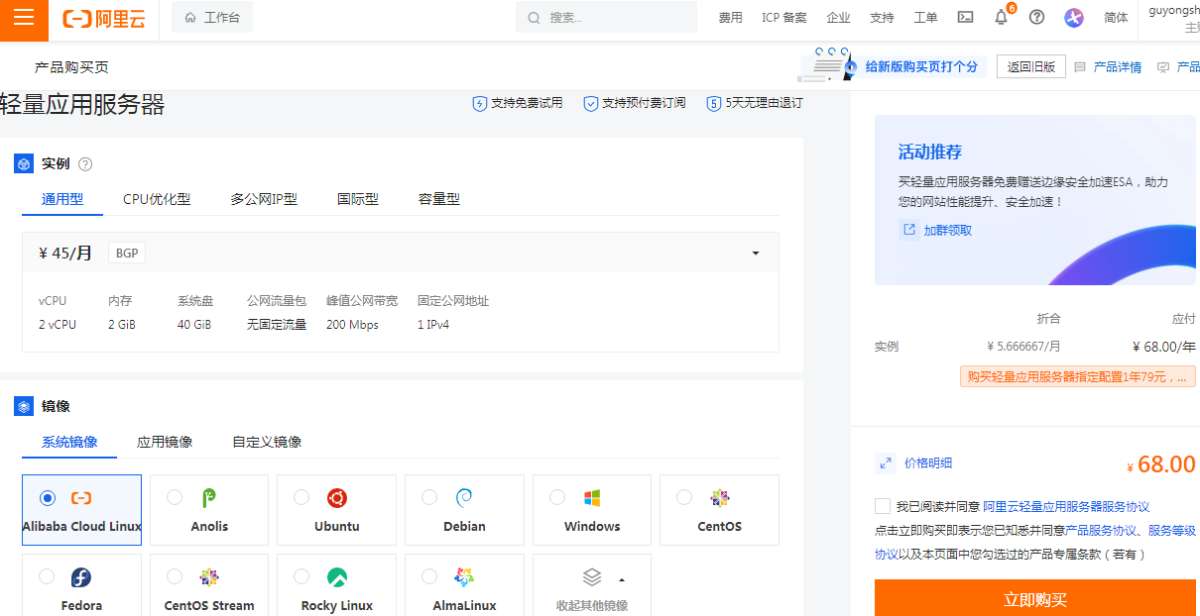Check the service agreement checkbox
Image resolution: width=1200 pixels, height=616 pixels.
click(881, 505)
